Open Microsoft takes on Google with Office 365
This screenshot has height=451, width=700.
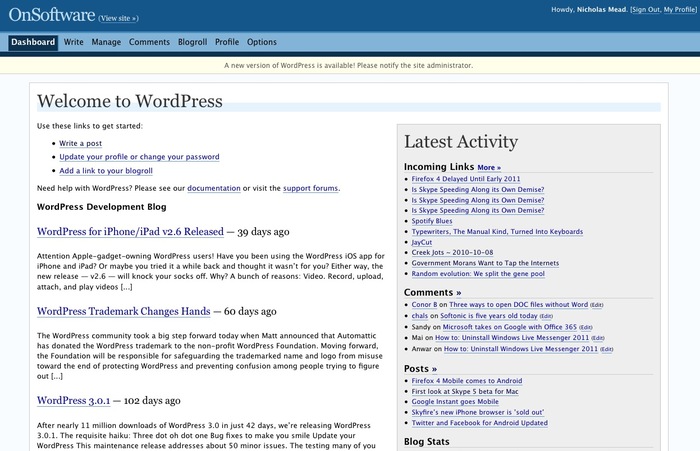tap(510, 327)
